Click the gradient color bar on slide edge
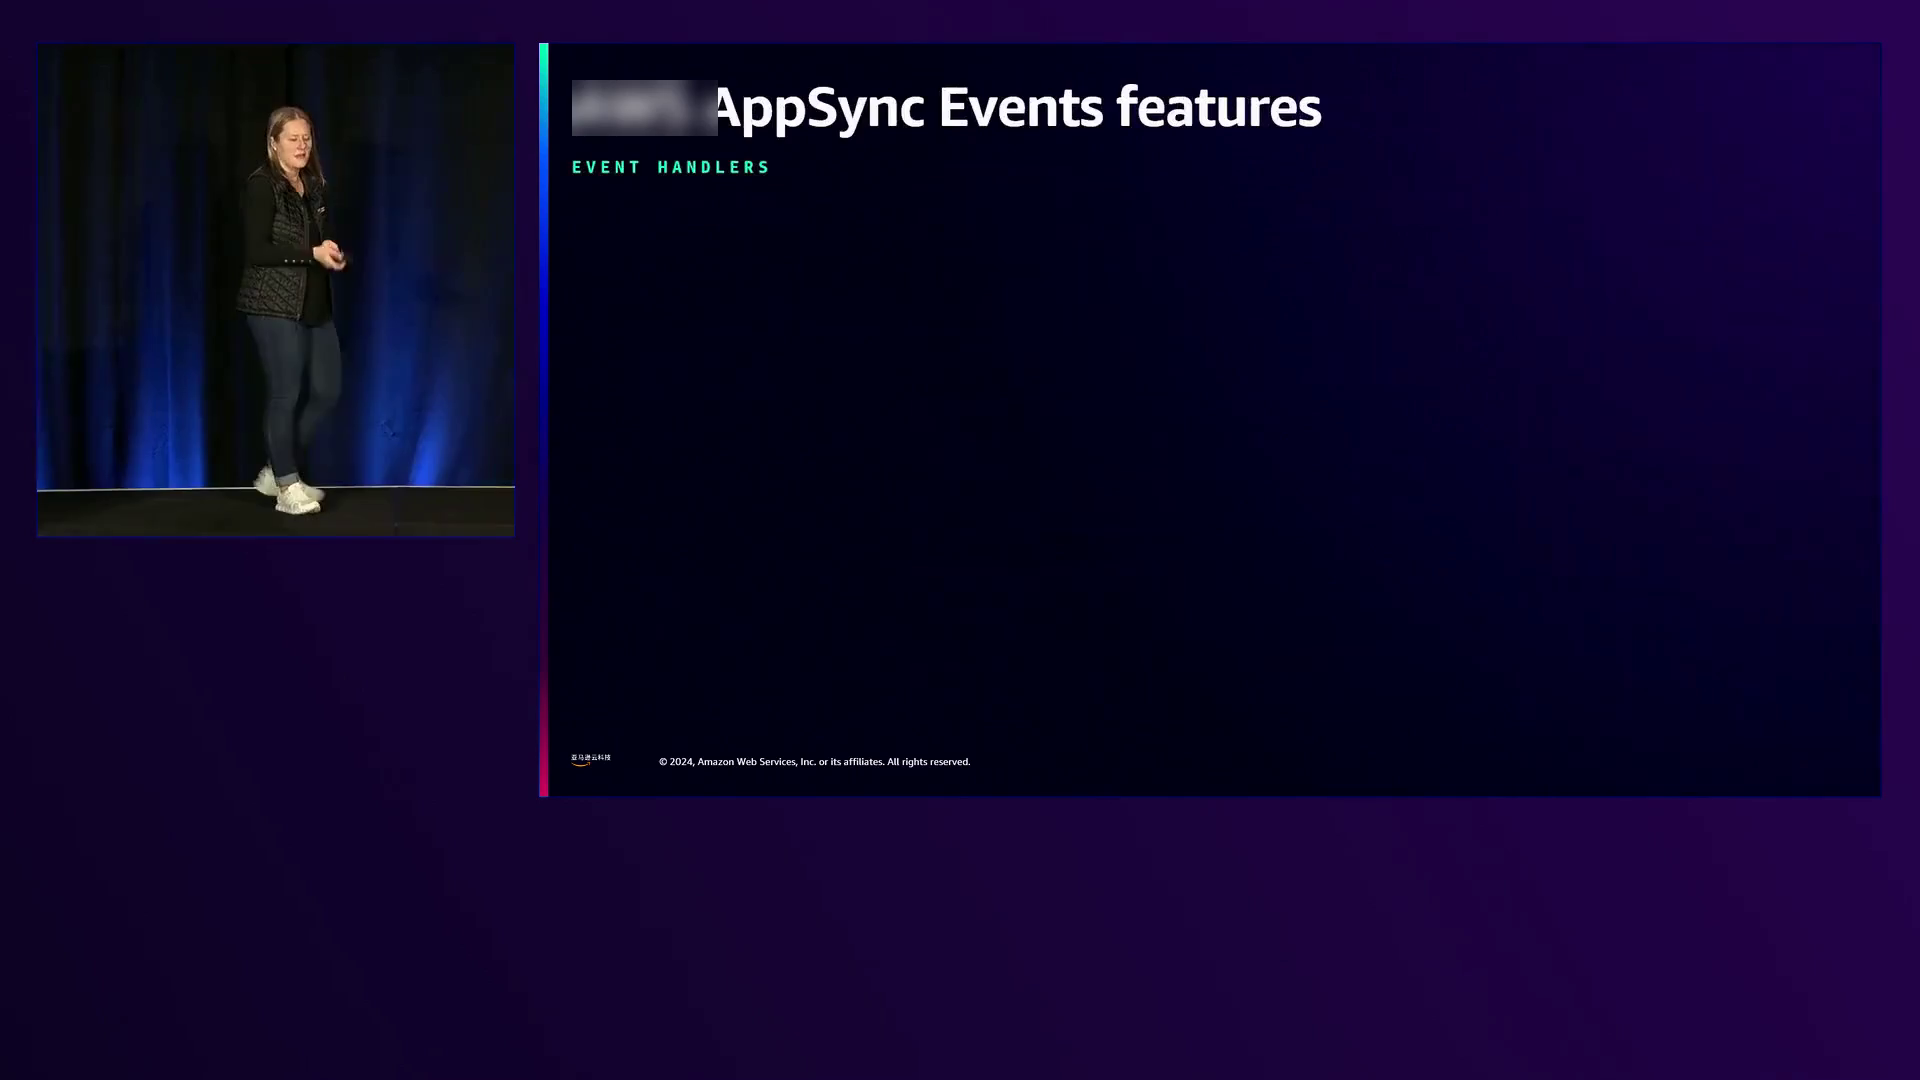Viewport: 1920px width, 1080px height. [x=543, y=420]
